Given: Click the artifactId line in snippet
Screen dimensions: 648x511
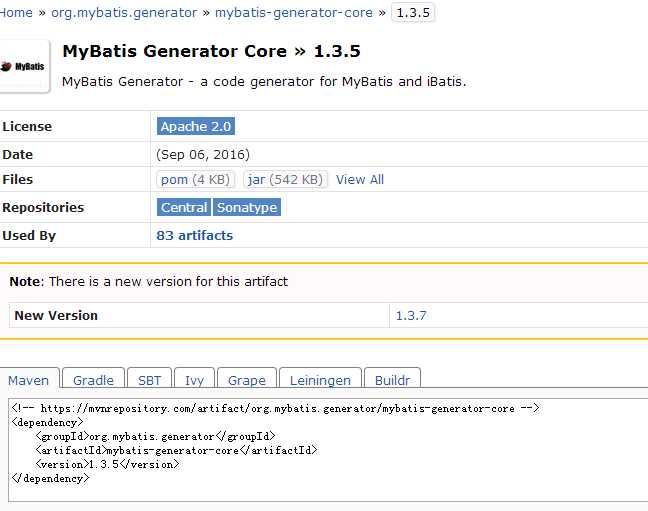Looking at the screenshot, I should point(176,450).
